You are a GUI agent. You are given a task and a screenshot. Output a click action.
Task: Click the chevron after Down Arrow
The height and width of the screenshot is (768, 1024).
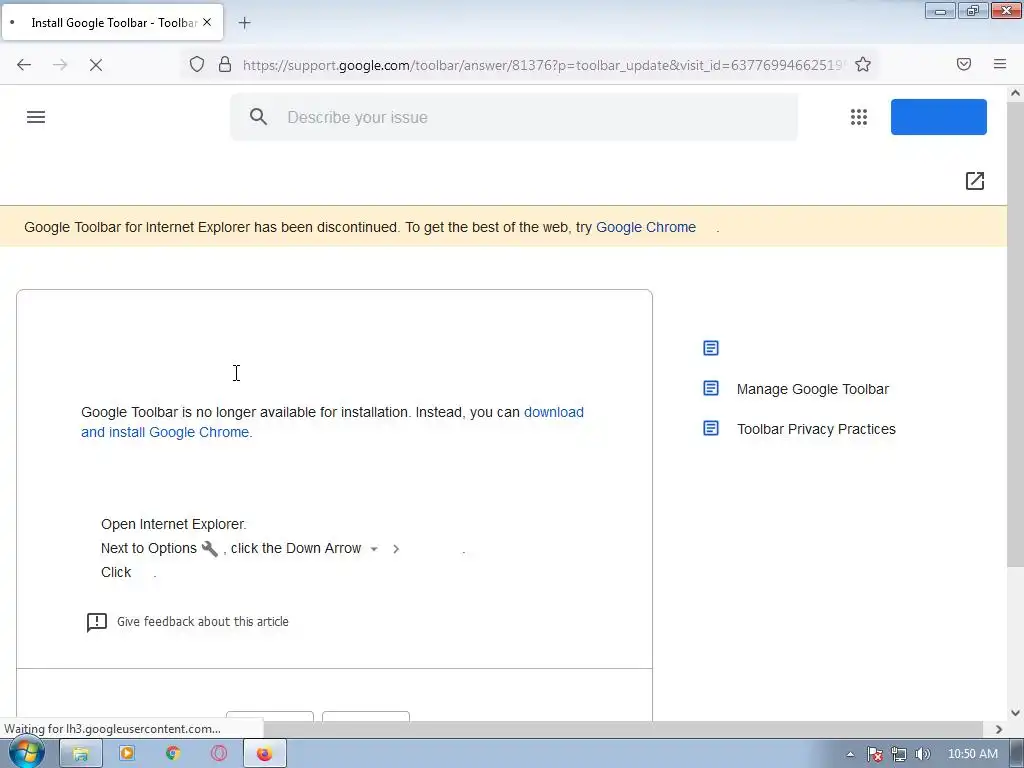396,549
